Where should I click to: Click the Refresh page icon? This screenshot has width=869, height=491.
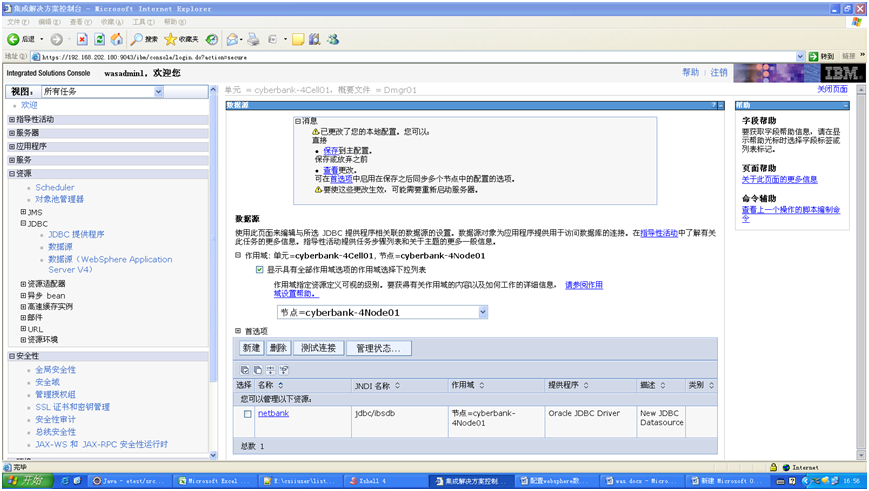point(100,39)
